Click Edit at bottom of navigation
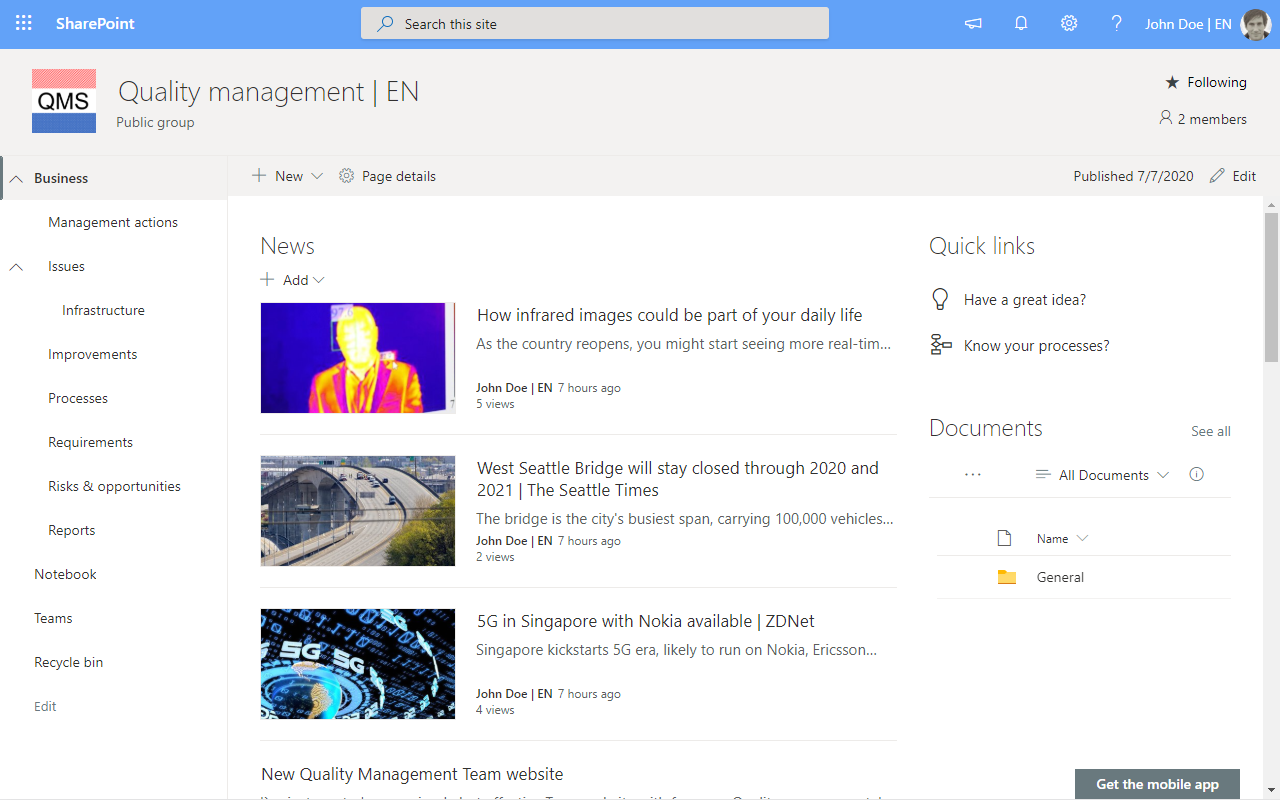 pos(45,706)
